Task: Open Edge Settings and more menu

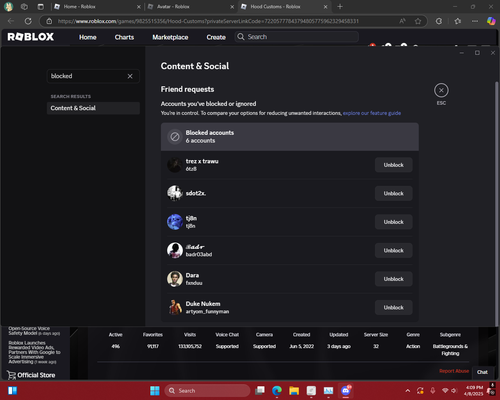Action: tap(475, 21)
